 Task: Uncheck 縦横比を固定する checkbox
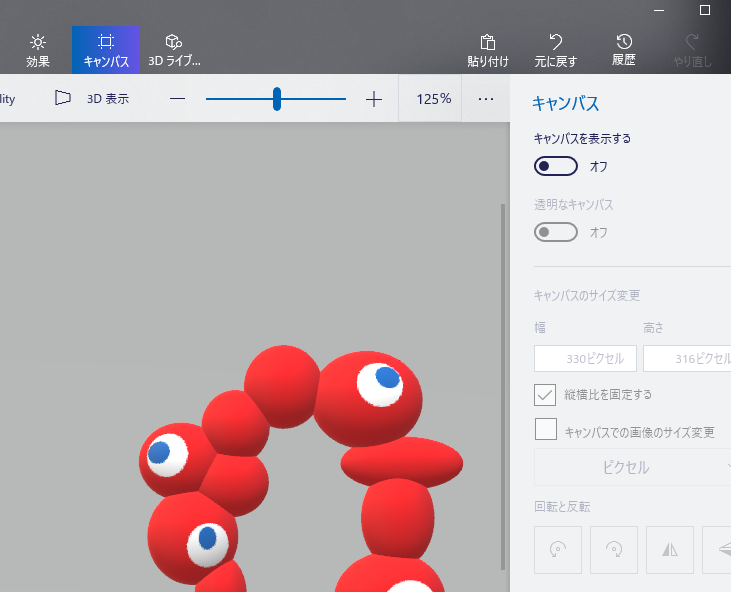click(x=545, y=395)
